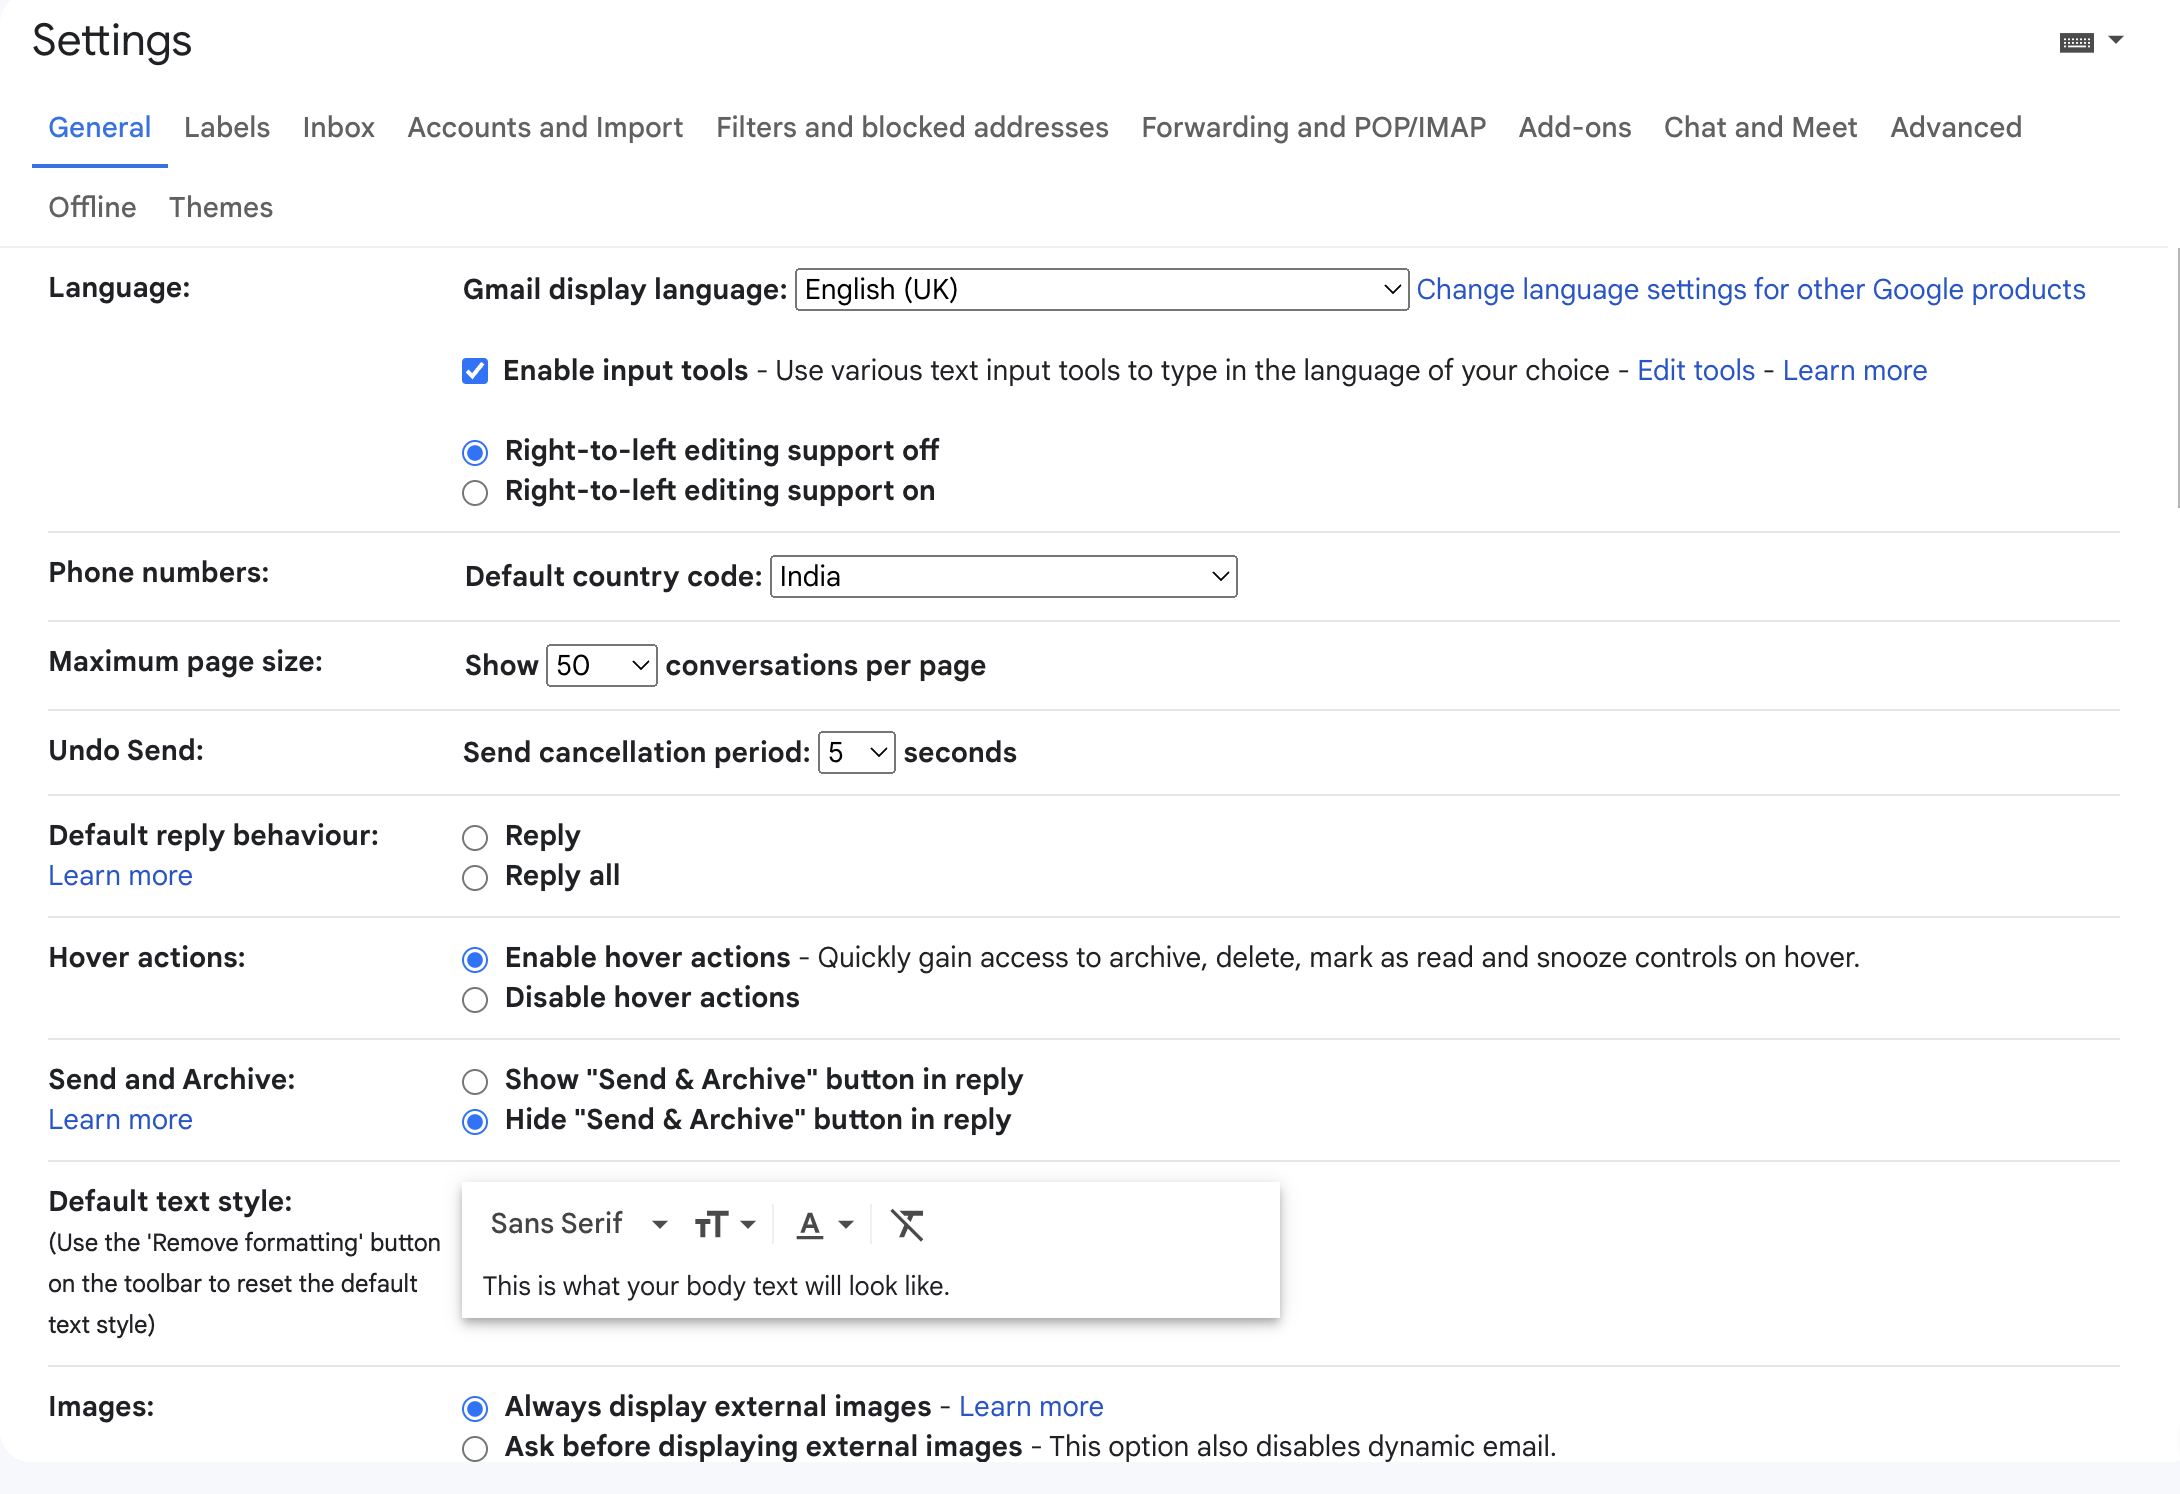Open Gmail display language dropdown

(1101, 290)
